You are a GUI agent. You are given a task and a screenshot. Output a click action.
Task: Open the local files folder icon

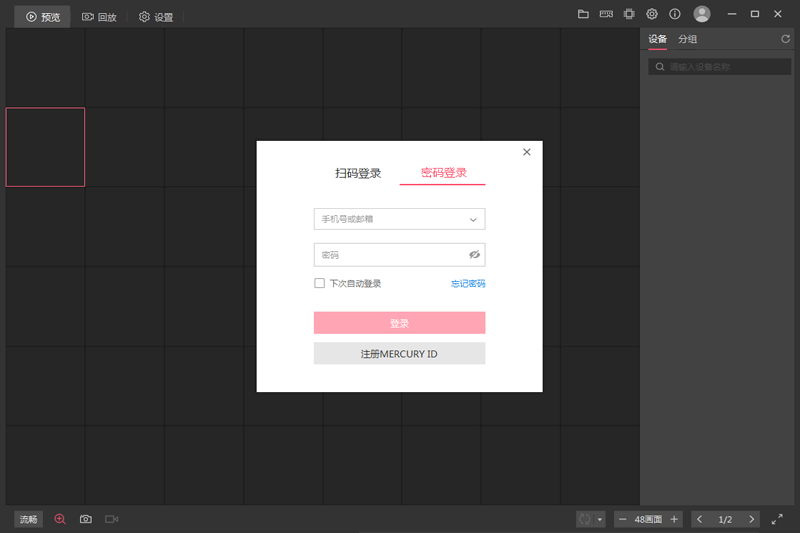(x=583, y=14)
